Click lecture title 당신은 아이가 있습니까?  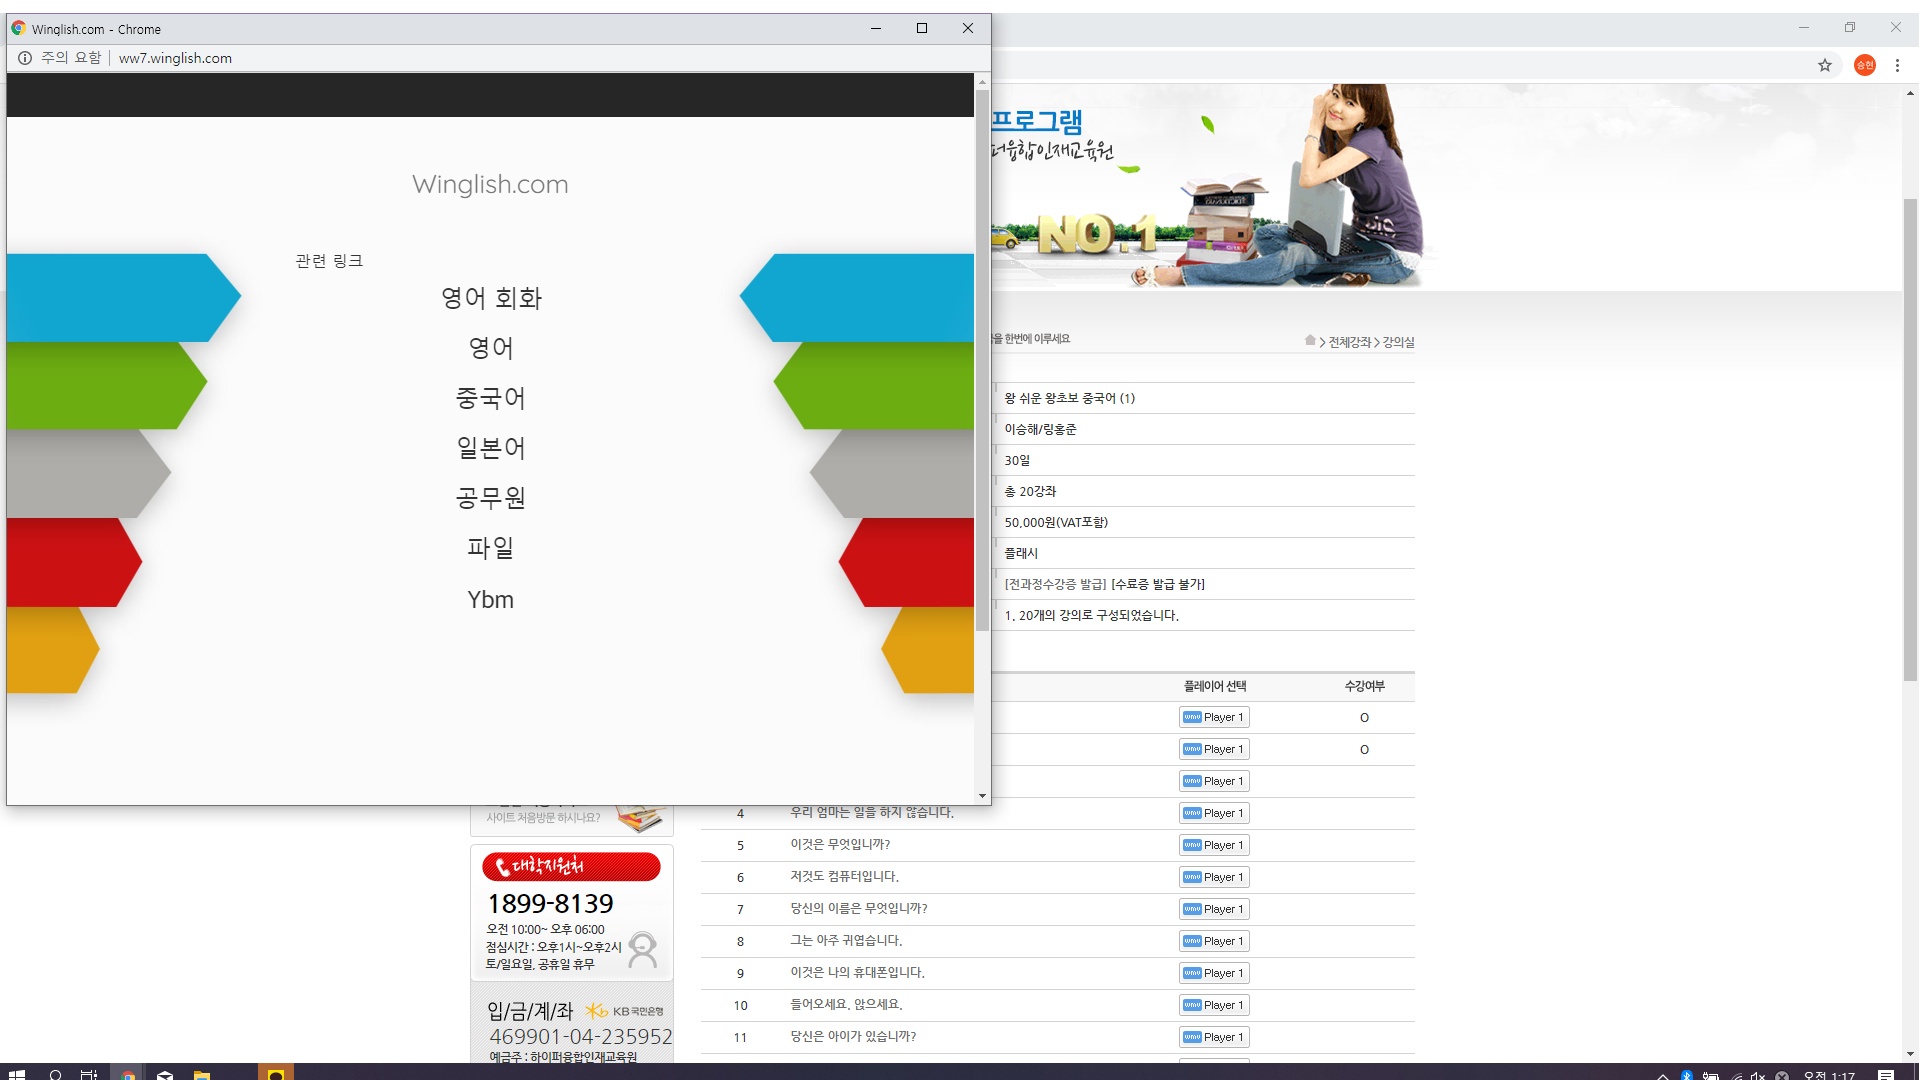point(853,1036)
